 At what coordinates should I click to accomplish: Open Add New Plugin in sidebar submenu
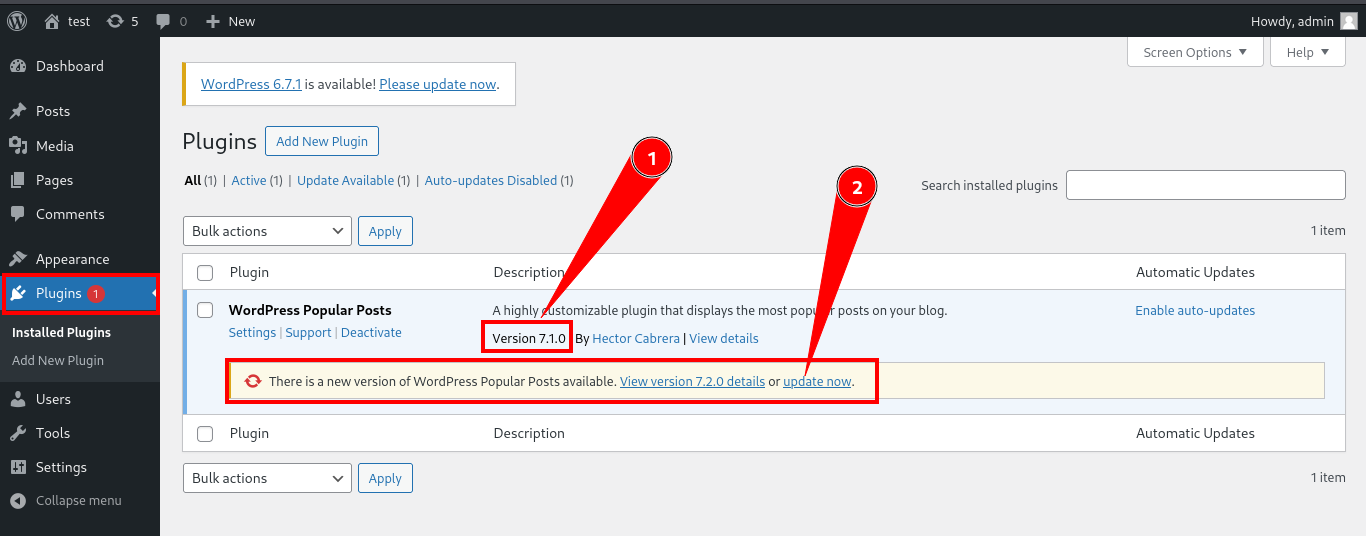pyautogui.click(x=58, y=360)
